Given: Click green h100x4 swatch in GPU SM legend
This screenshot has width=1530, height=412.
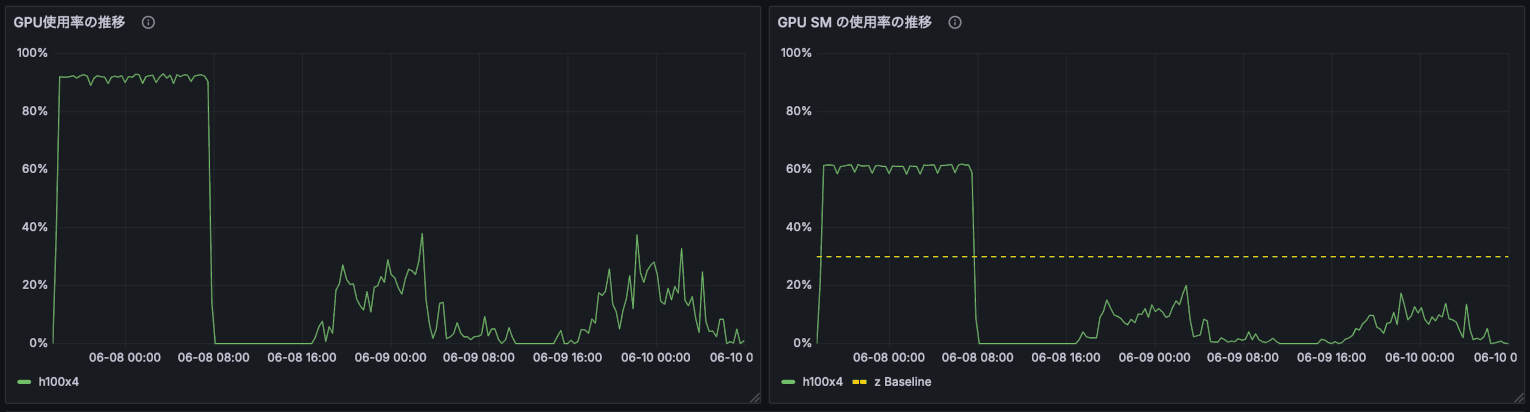Looking at the screenshot, I should [789, 381].
